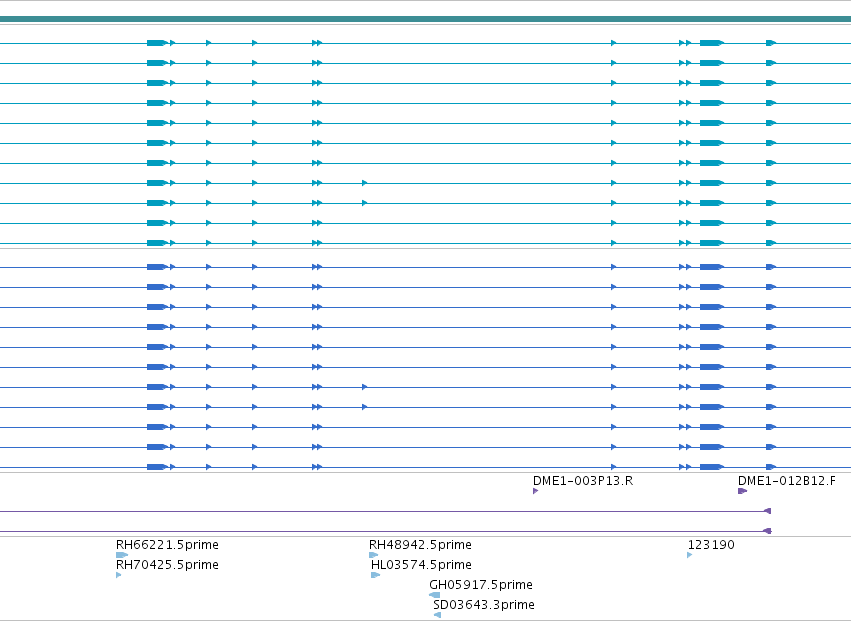Select the RH48942.5prime light-blue glyph

tap(373, 555)
